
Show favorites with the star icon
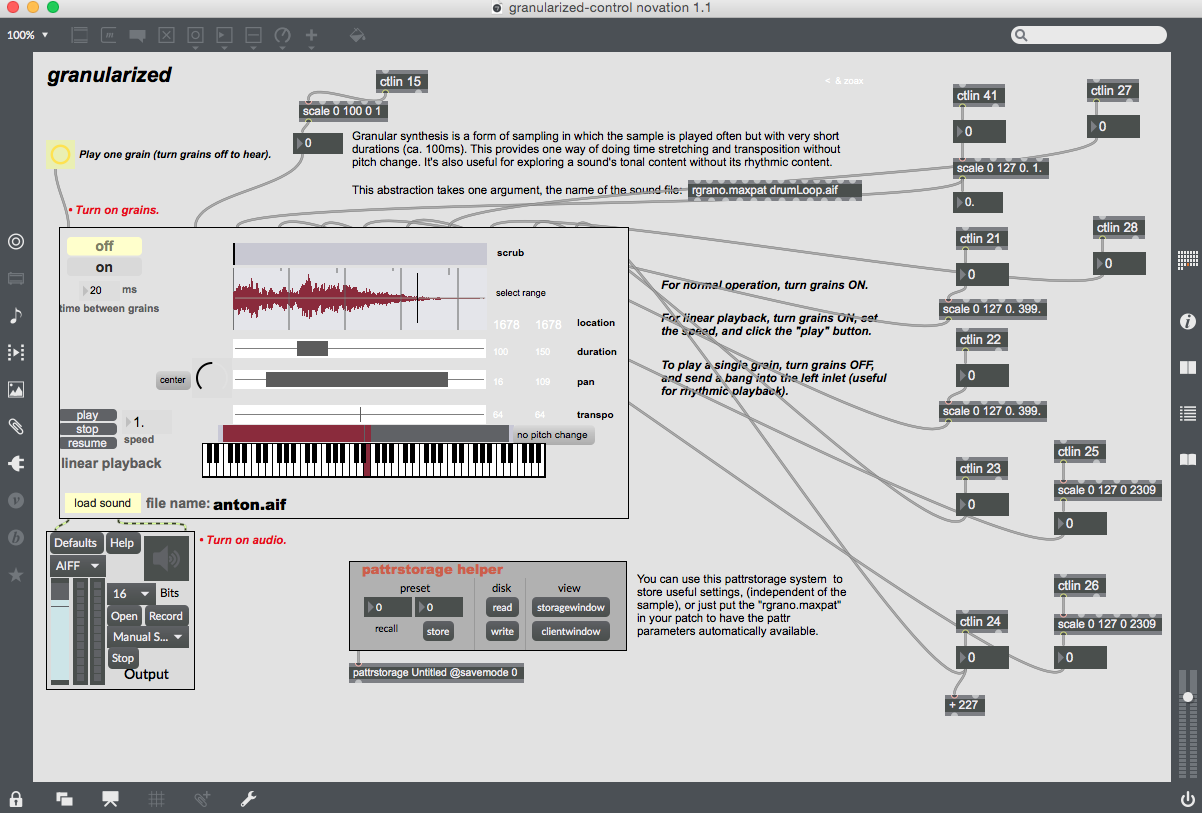[x=16, y=575]
